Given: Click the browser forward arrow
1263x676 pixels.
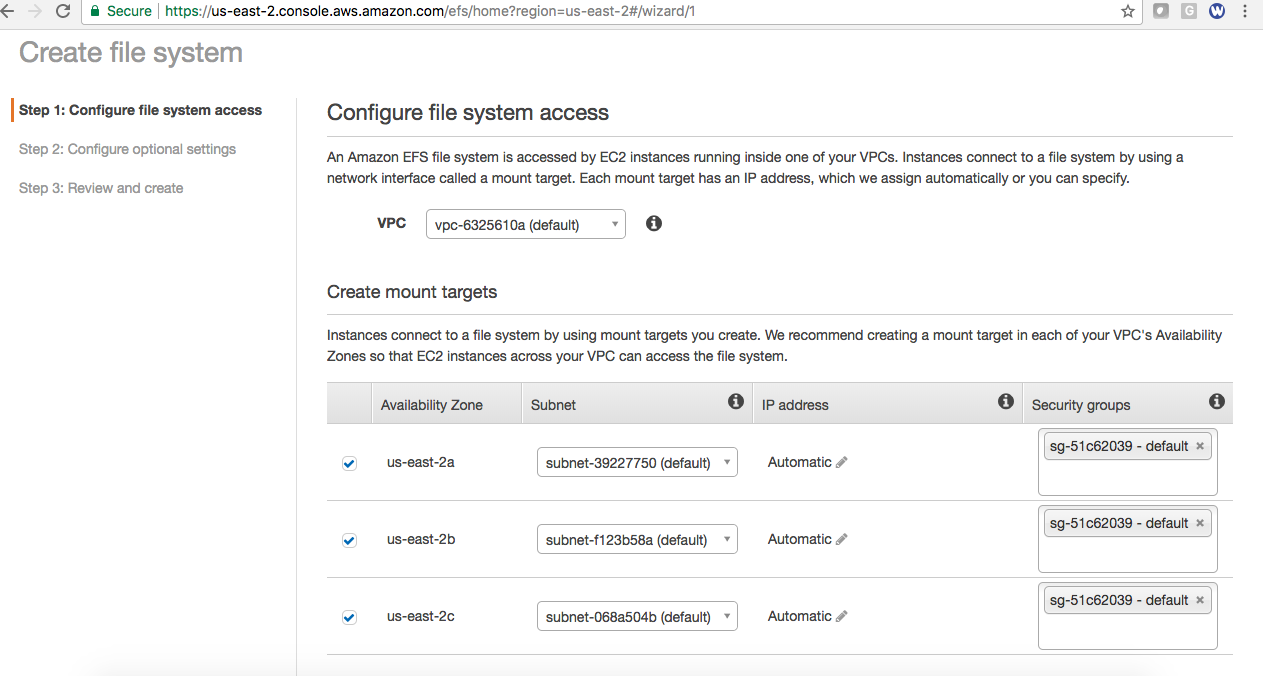Looking at the screenshot, I should coord(35,11).
